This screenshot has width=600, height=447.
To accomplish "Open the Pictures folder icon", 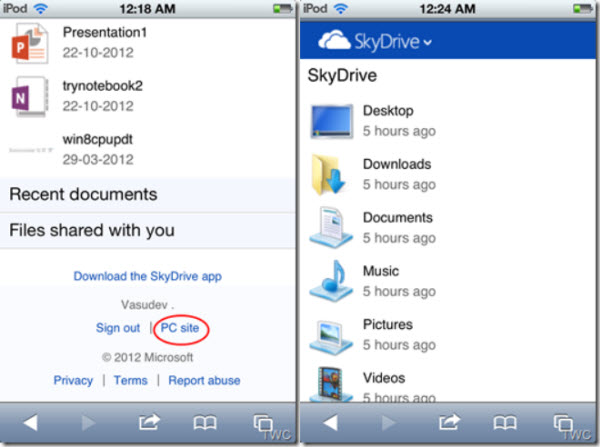I will click(331, 337).
